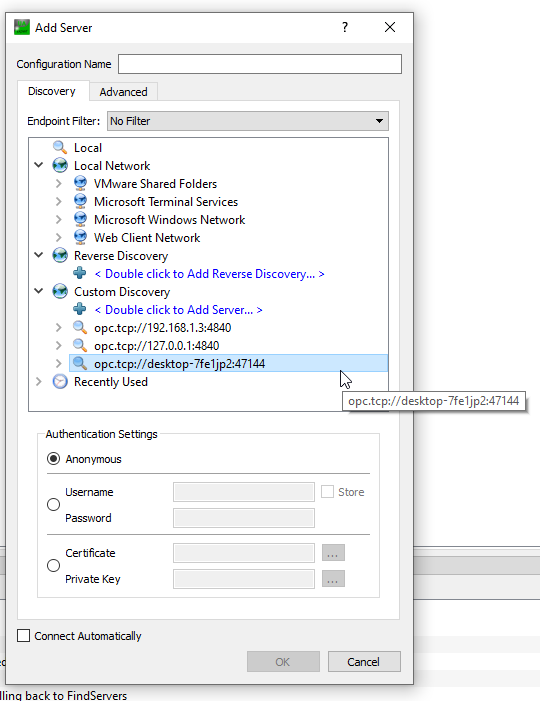This screenshot has width=540, height=701.
Task: Expand the Recently Used tree node
Action: click(39, 381)
